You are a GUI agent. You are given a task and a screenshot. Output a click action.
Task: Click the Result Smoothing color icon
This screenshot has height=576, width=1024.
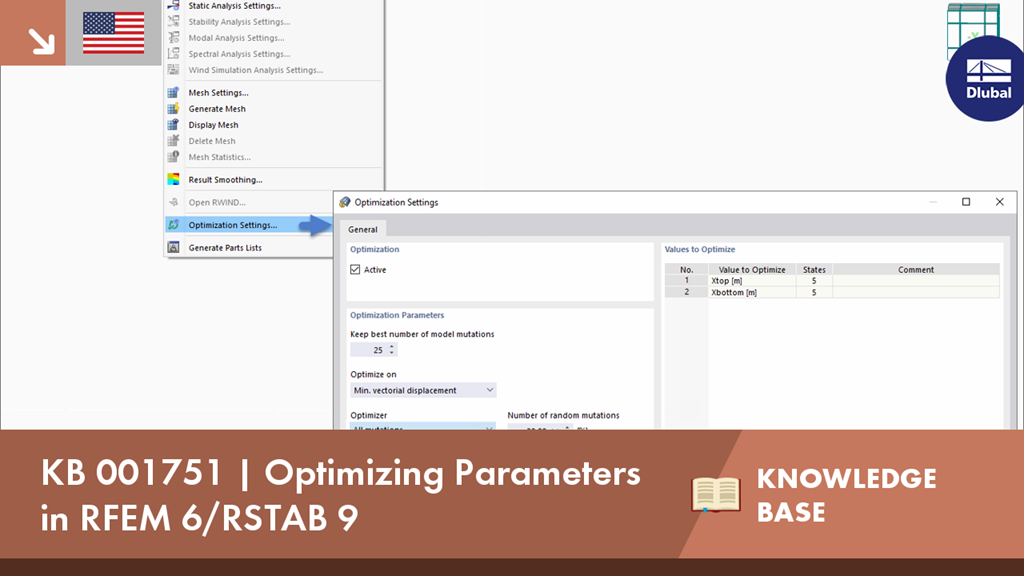click(x=173, y=180)
